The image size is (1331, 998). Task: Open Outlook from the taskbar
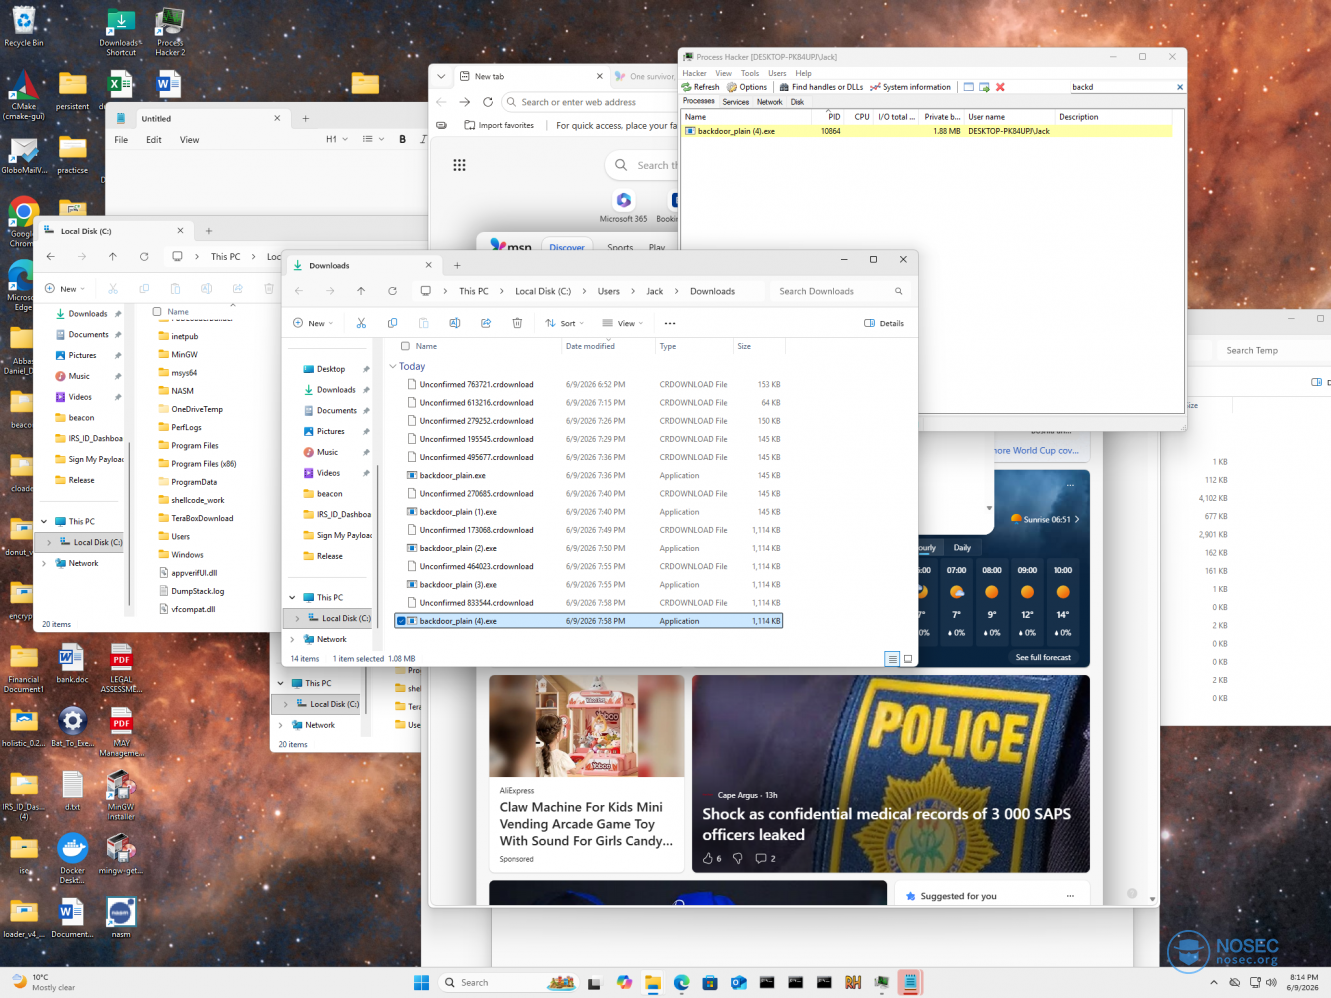point(738,982)
